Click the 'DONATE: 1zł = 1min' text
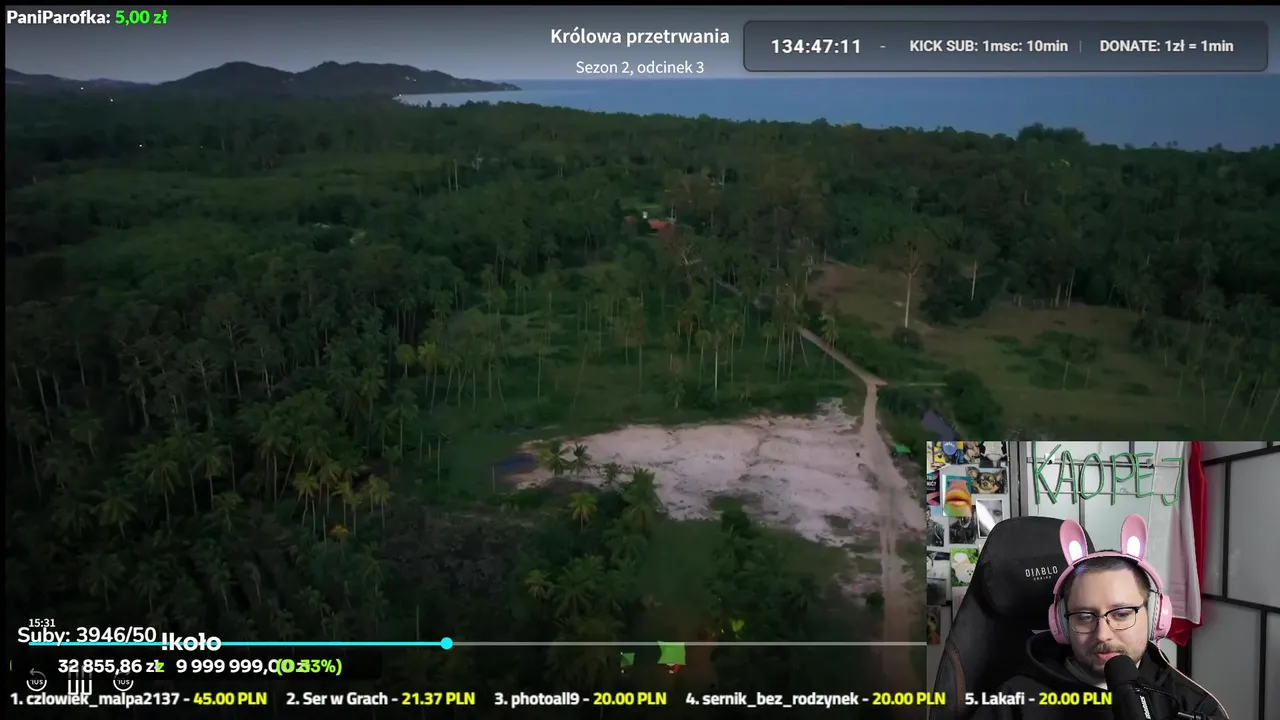Screen dimensions: 1280x720 coord(1166,46)
